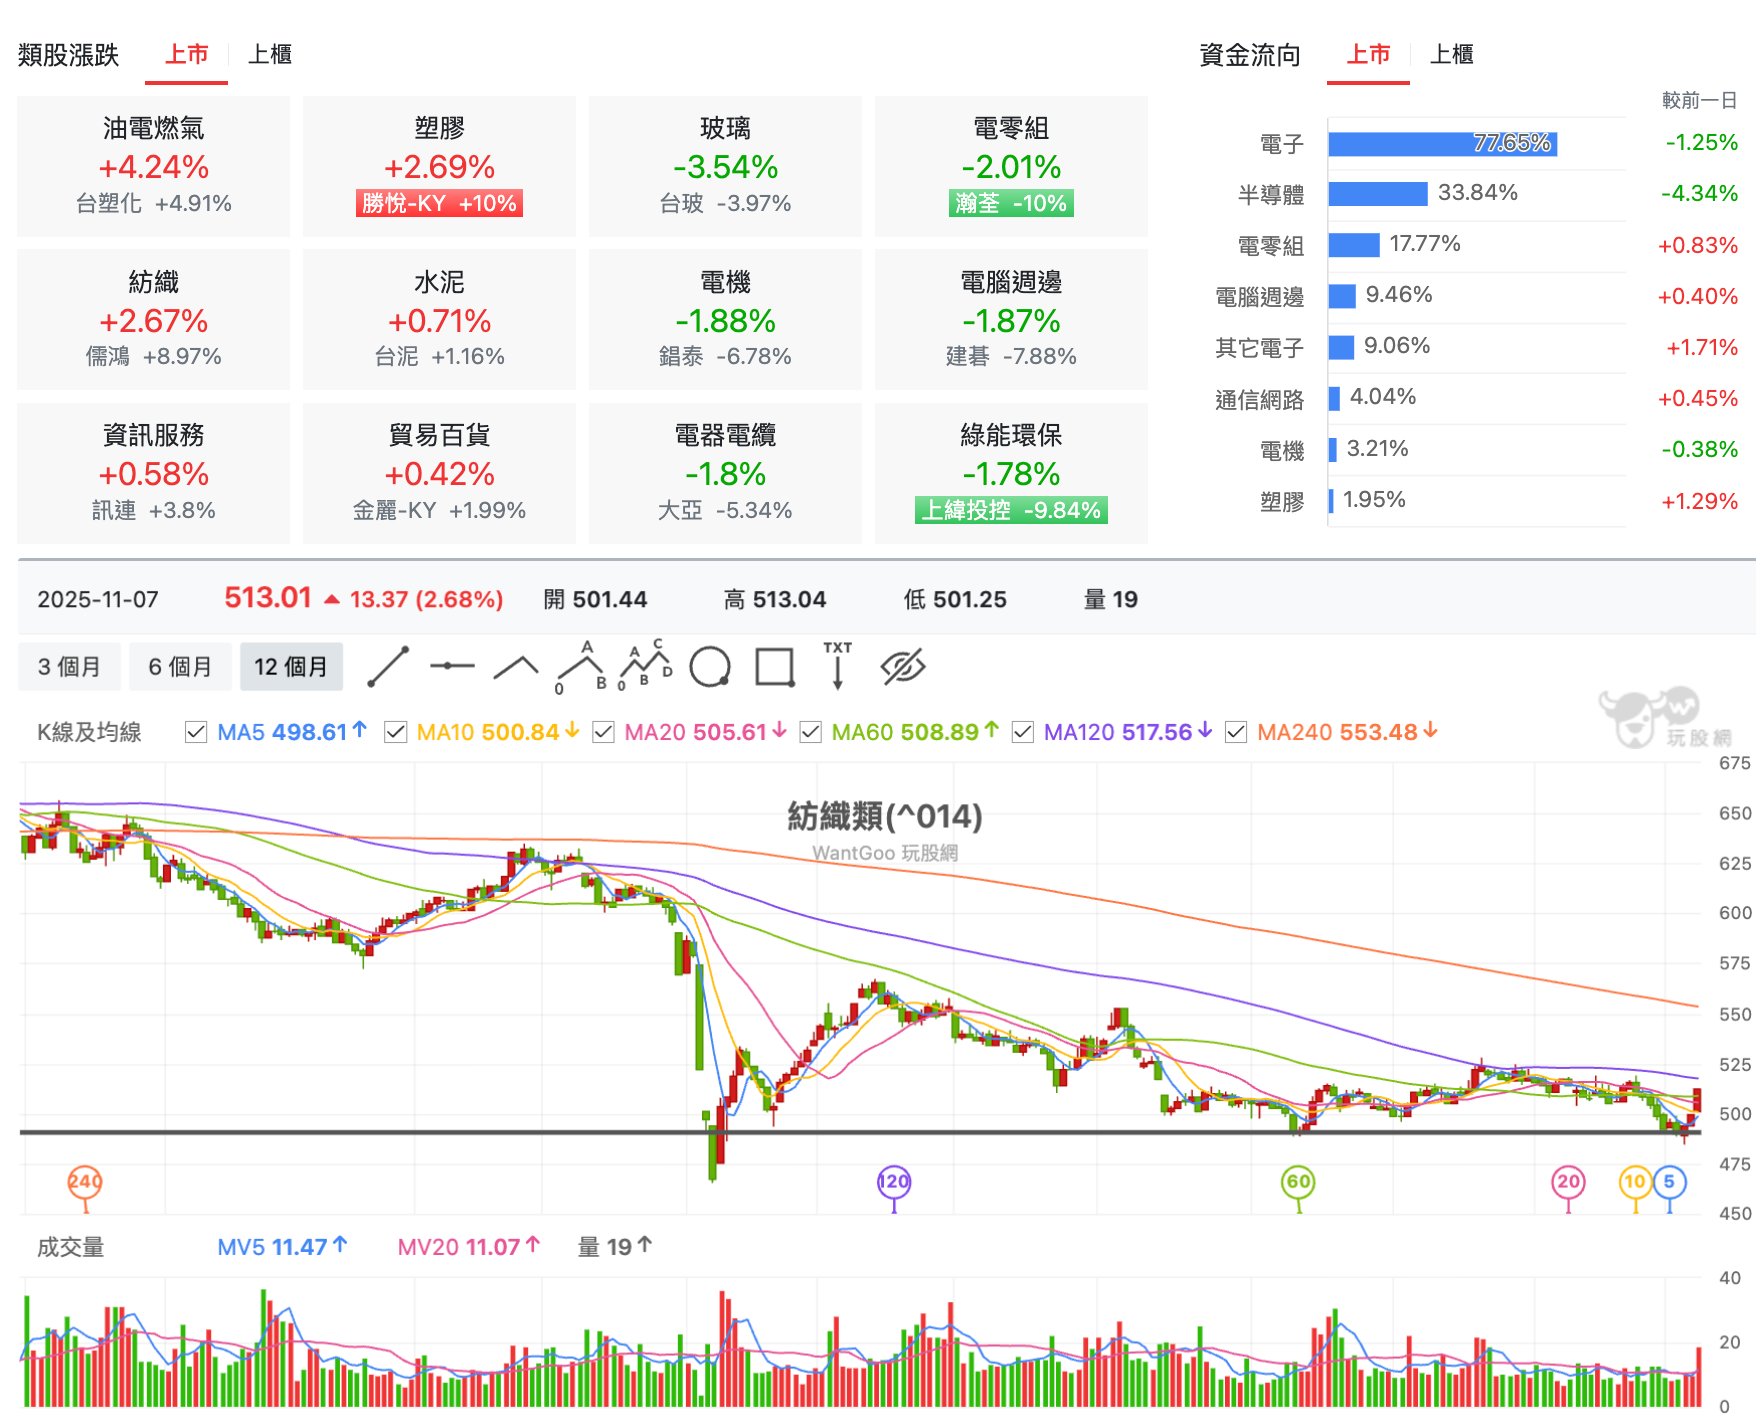Viewport: 1756px width, 1426px height.
Task: Set chart range to 3 個月
Action: pyautogui.click(x=69, y=667)
